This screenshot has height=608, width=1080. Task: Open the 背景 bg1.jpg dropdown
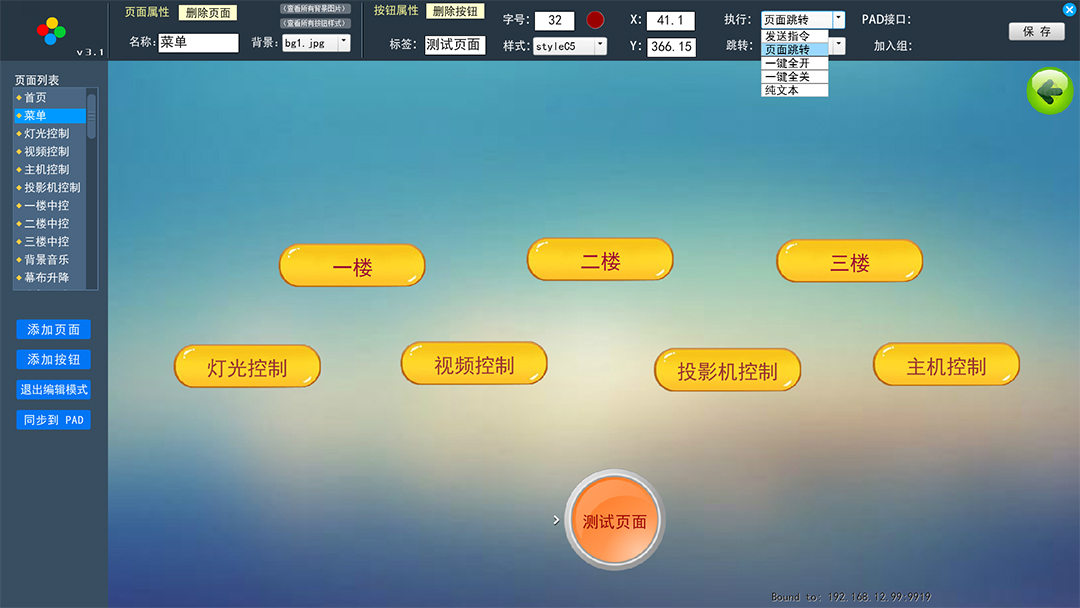(344, 43)
